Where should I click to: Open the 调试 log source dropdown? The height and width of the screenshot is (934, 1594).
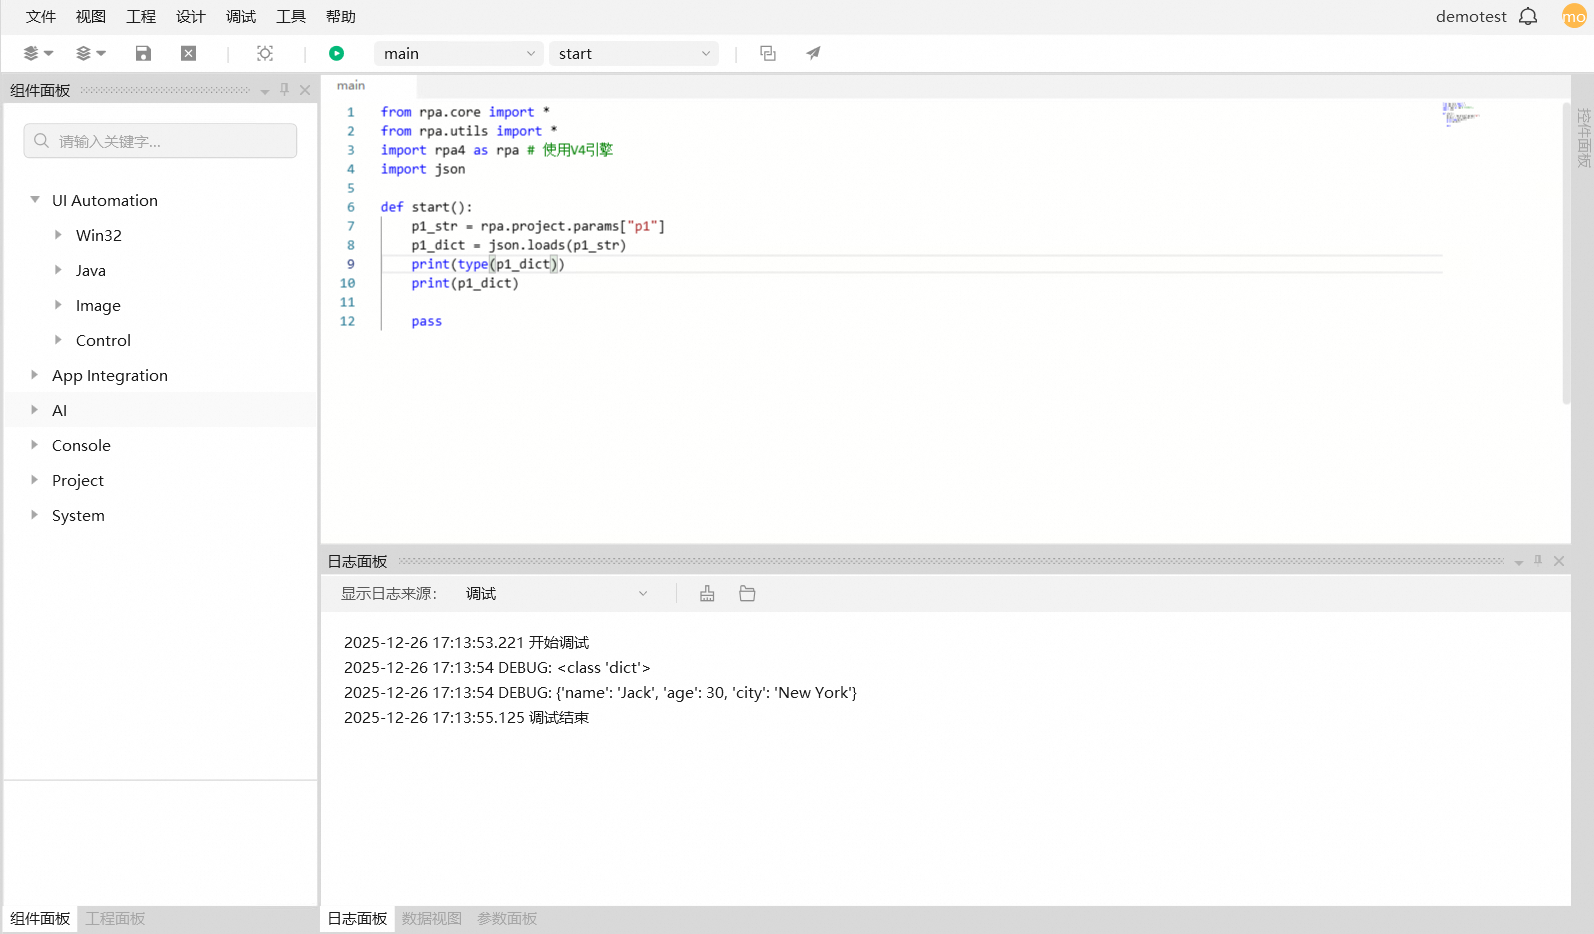(x=556, y=594)
